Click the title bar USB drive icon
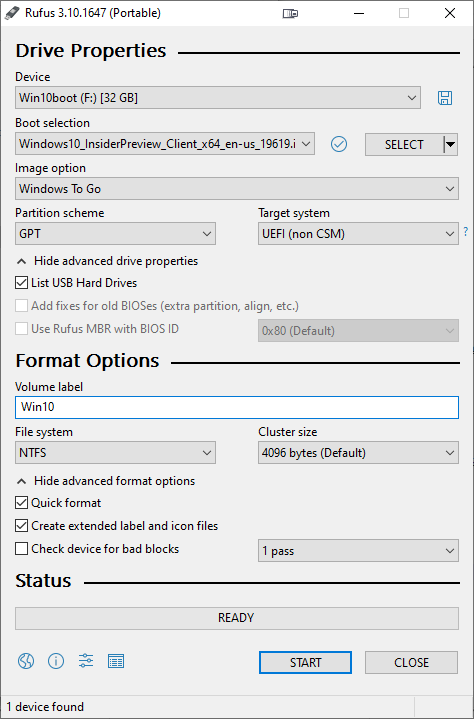474x719 pixels. (290, 13)
